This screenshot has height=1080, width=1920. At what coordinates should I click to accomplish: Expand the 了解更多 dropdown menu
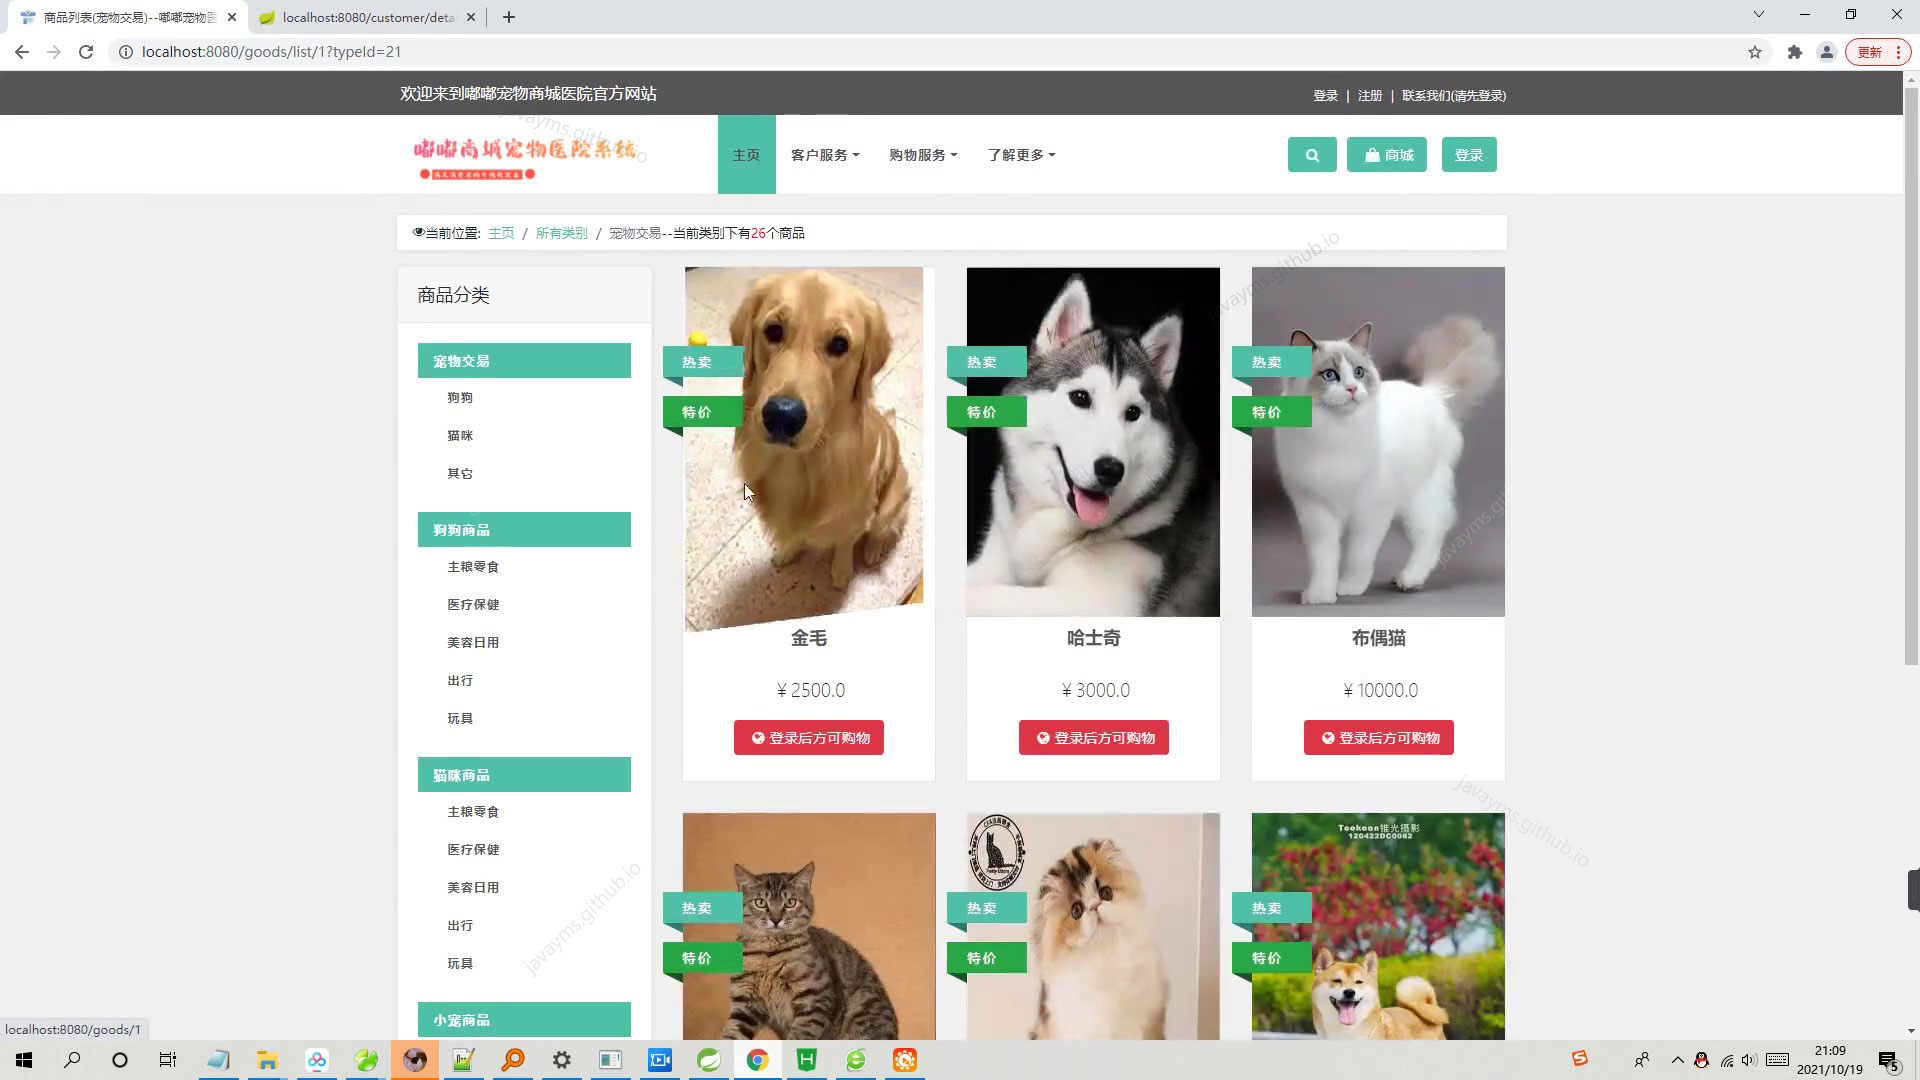point(1021,155)
